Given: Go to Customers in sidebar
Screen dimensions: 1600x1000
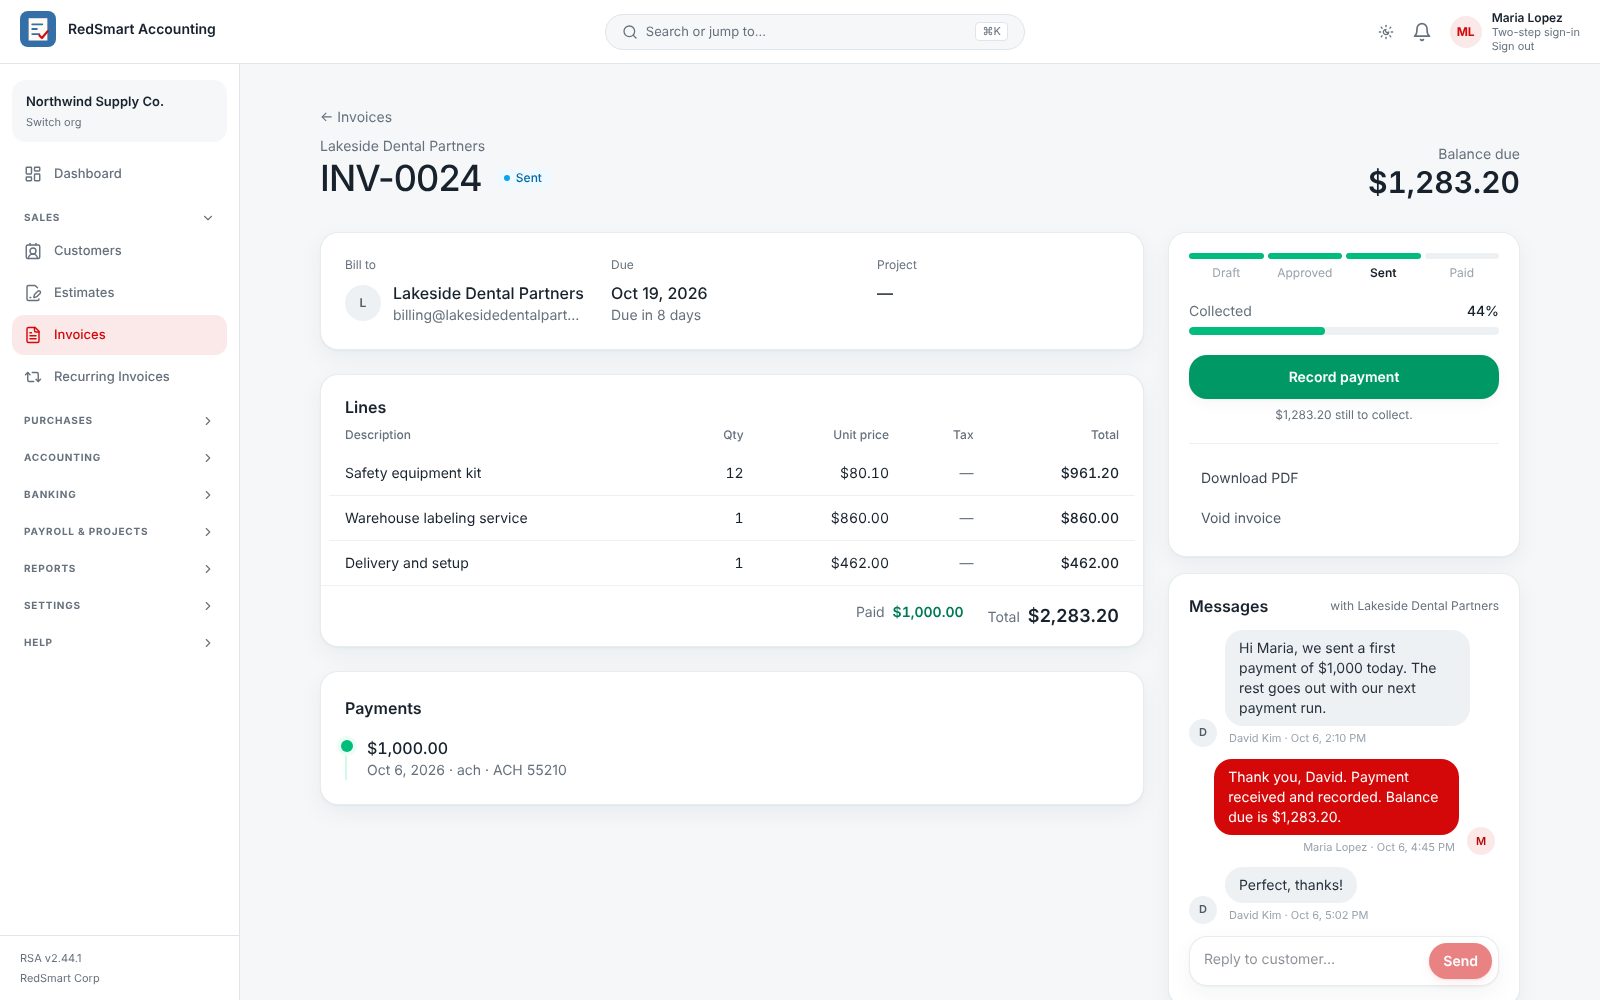Looking at the screenshot, I should tap(119, 251).
